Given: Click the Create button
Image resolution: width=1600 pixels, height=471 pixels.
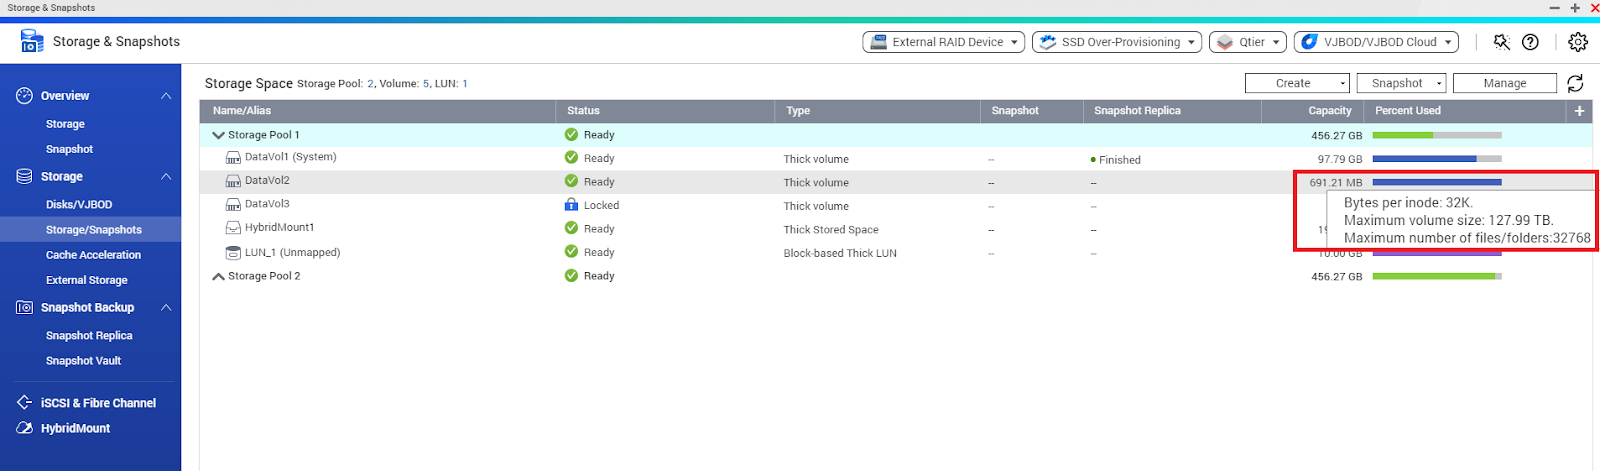Looking at the screenshot, I should (1296, 83).
